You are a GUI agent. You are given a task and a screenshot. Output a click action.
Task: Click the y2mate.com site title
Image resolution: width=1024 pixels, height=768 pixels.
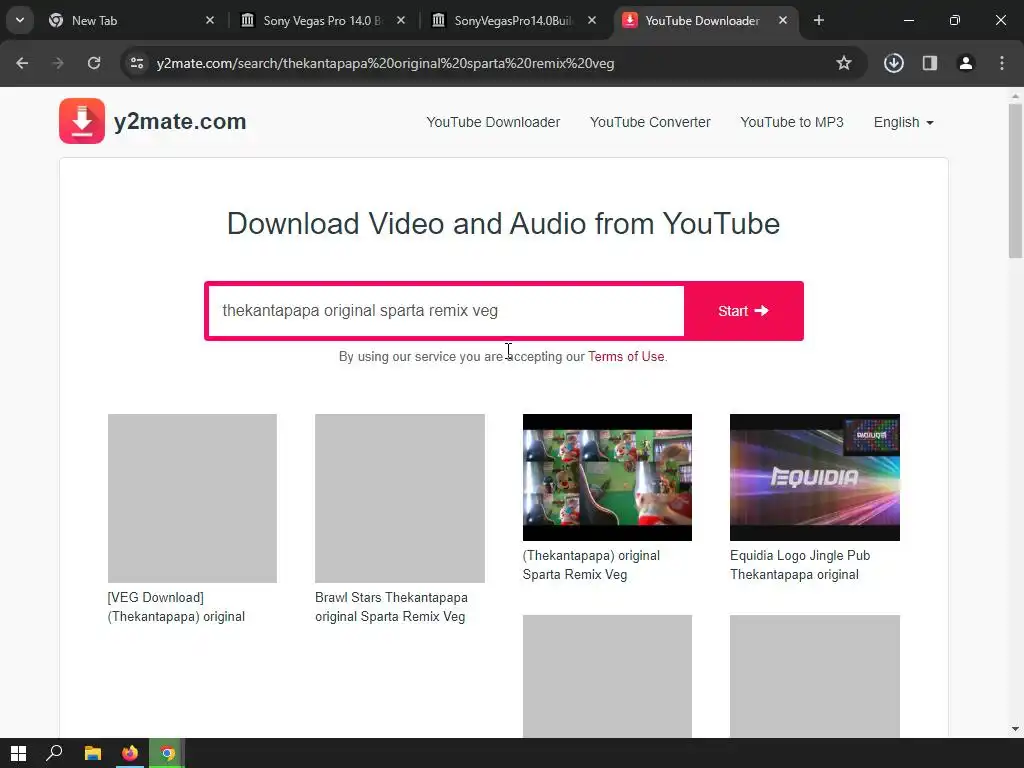tap(180, 121)
